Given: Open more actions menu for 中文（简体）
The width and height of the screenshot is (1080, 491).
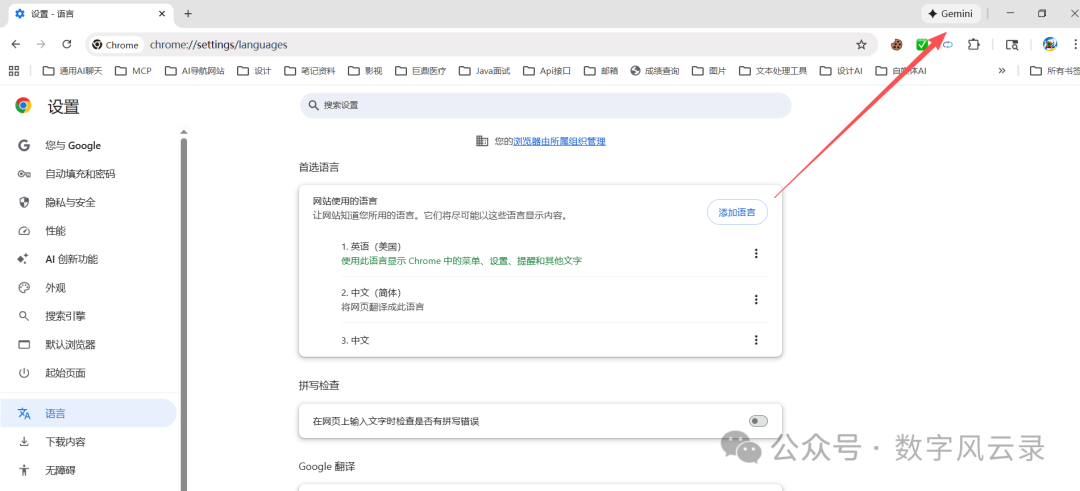Looking at the screenshot, I should (756, 300).
